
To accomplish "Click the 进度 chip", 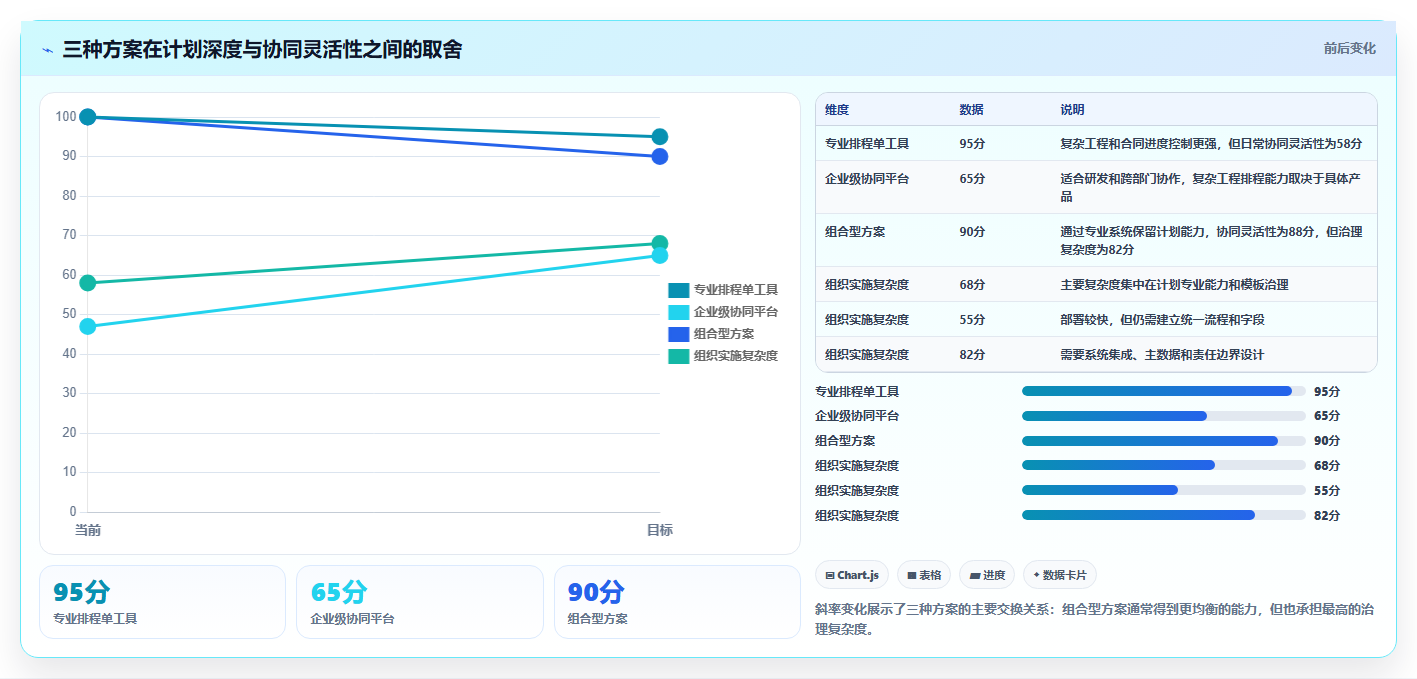I will 986,575.
